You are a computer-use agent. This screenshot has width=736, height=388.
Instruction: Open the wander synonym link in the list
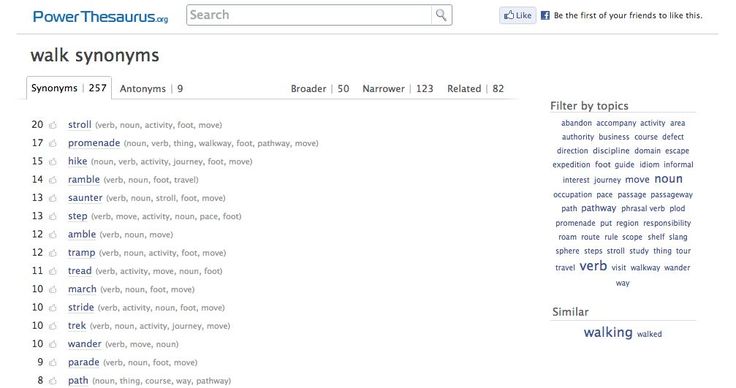[84, 344]
